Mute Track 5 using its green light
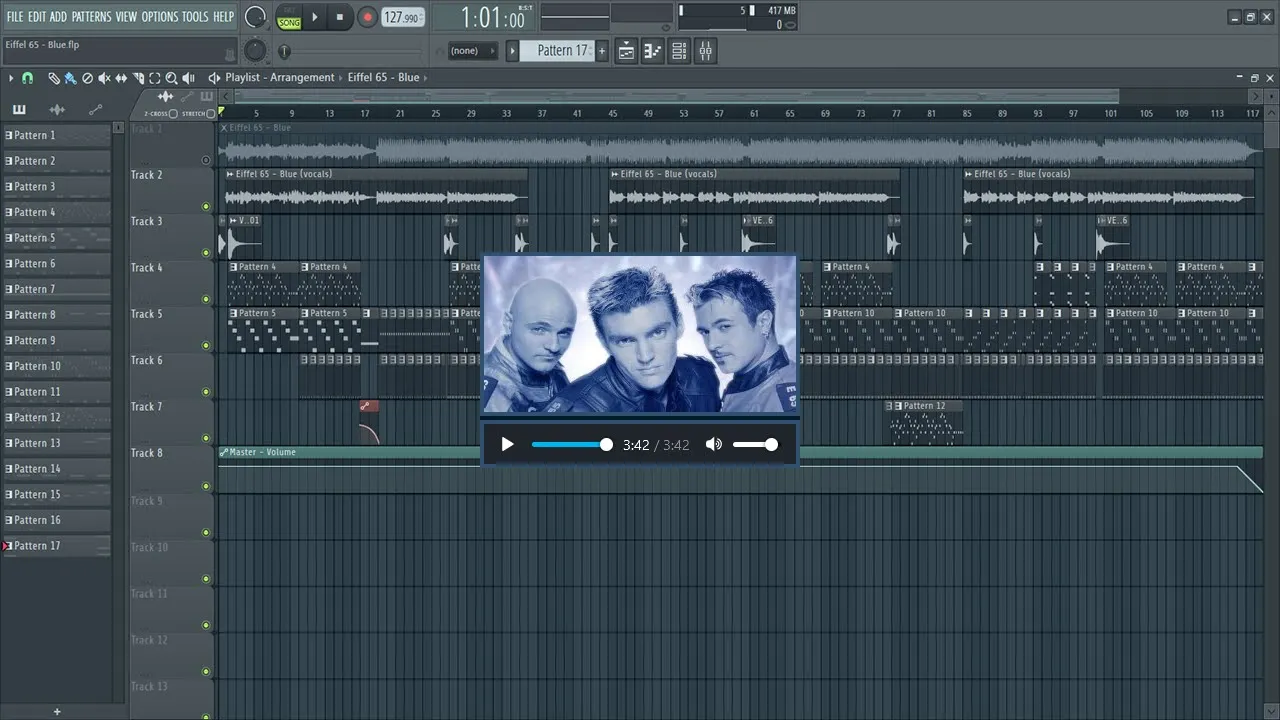 (x=206, y=346)
